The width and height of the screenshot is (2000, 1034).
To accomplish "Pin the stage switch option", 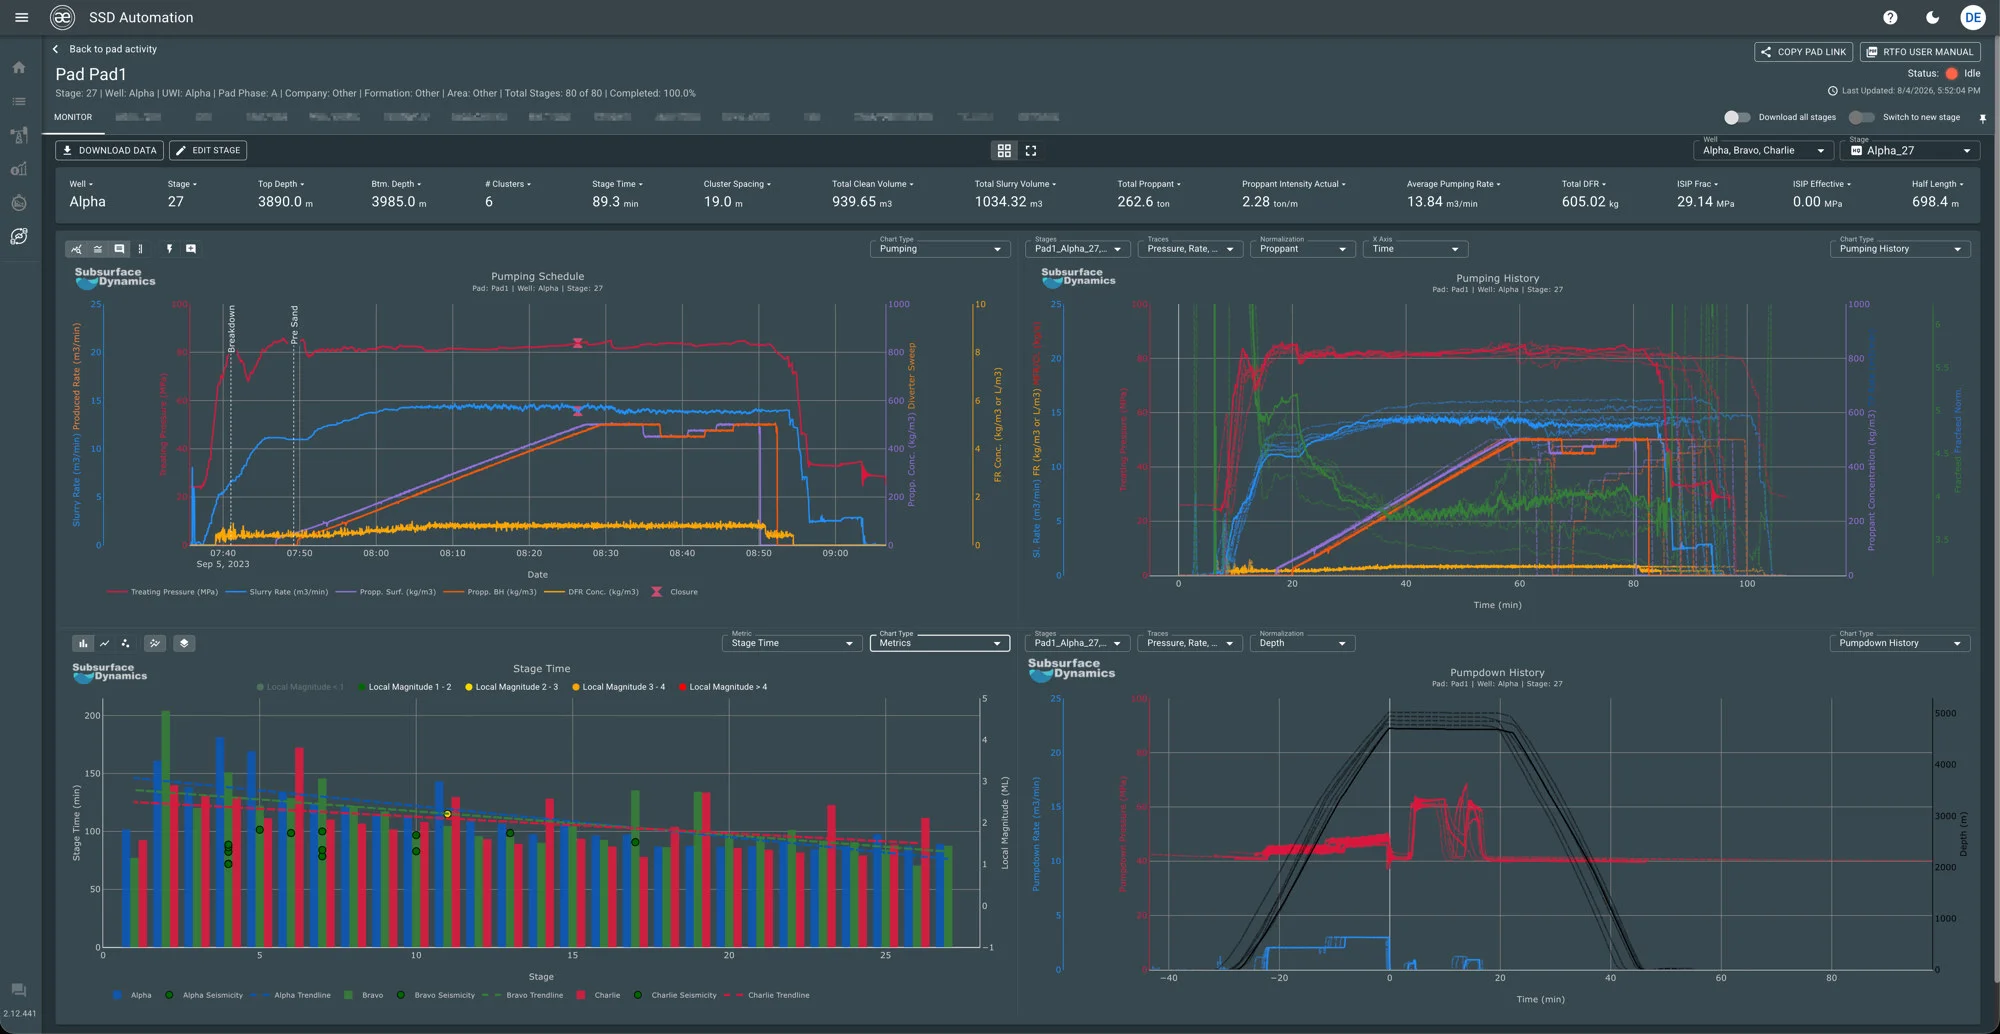I will (x=1982, y=118).
